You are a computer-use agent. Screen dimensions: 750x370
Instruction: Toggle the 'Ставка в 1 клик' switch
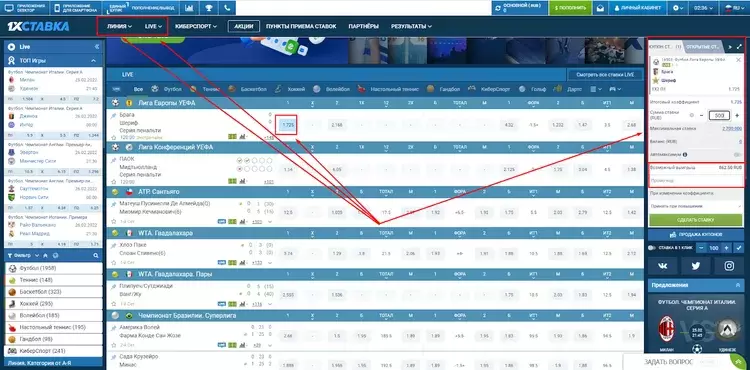[652, 248]
